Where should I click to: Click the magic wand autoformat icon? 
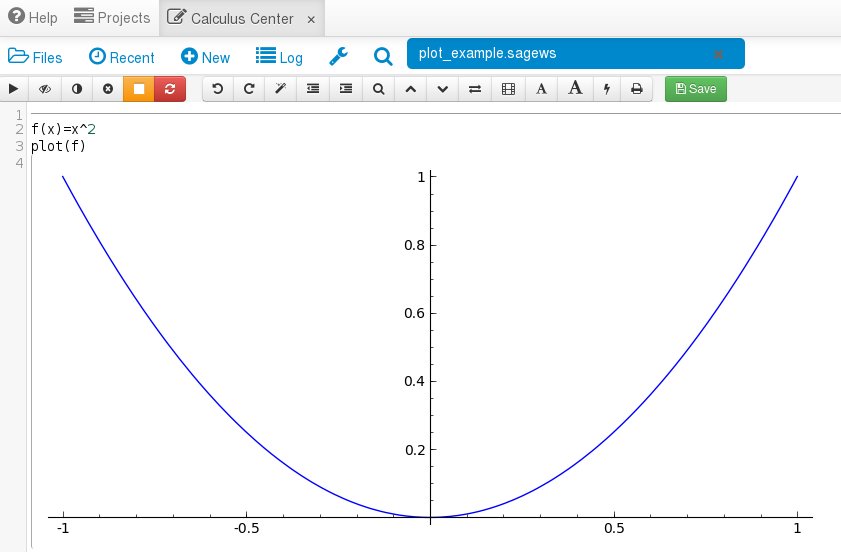281,89
